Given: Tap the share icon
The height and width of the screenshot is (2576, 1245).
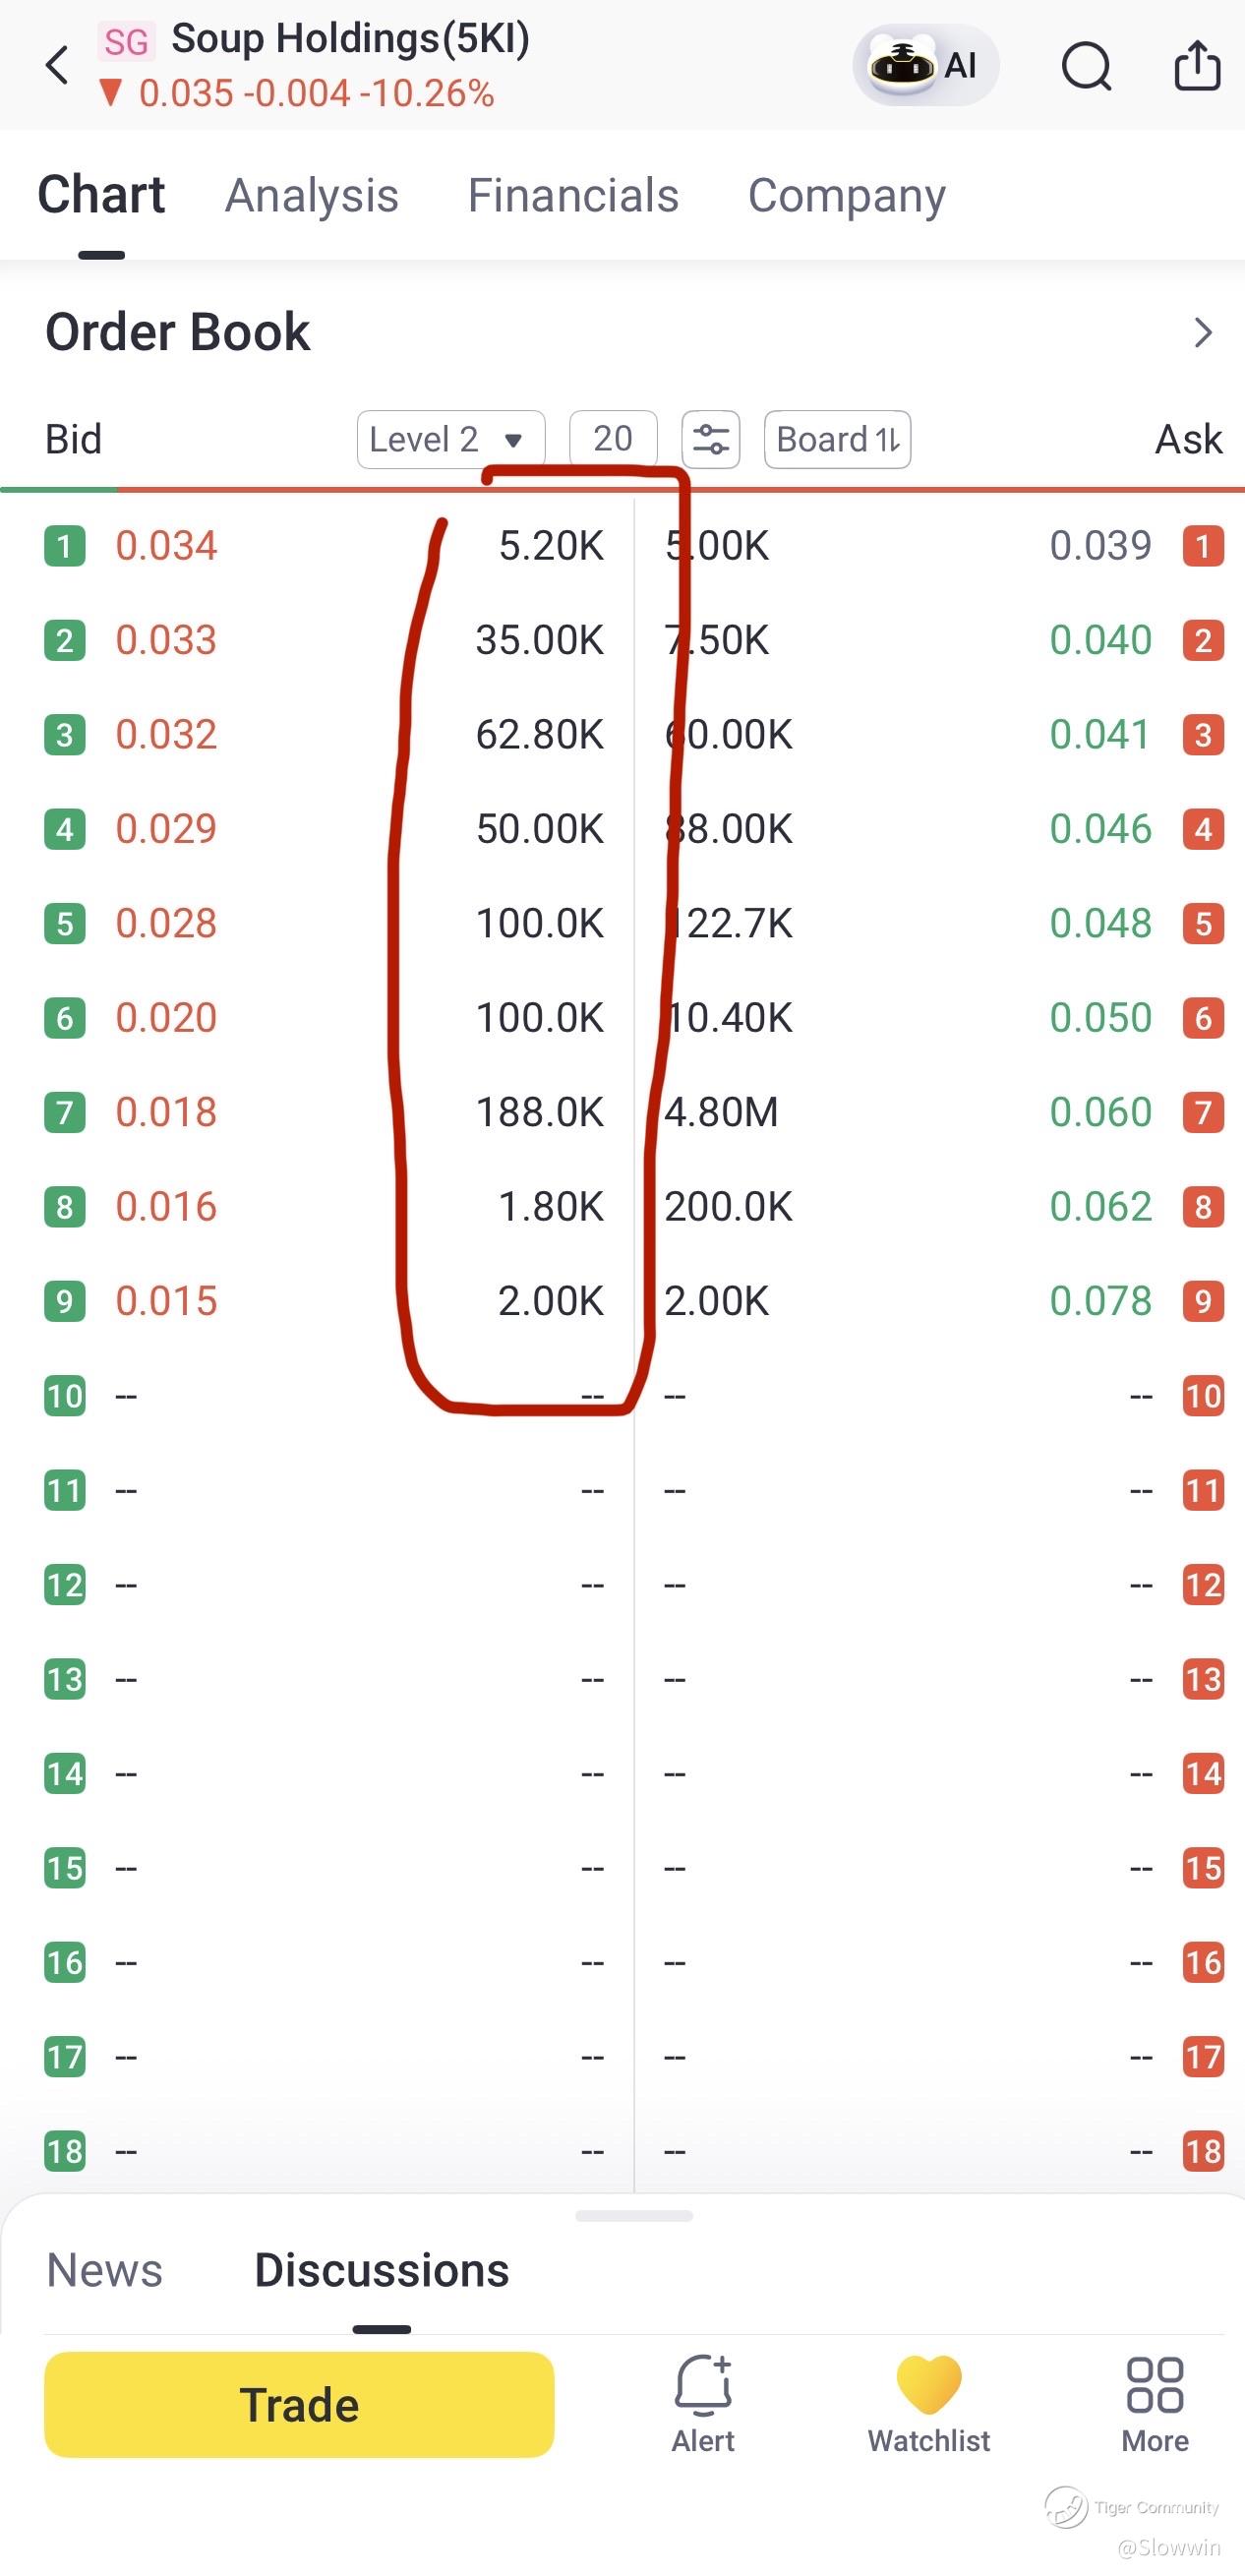Looking at the screenshot, I should tap(1197, 66).
